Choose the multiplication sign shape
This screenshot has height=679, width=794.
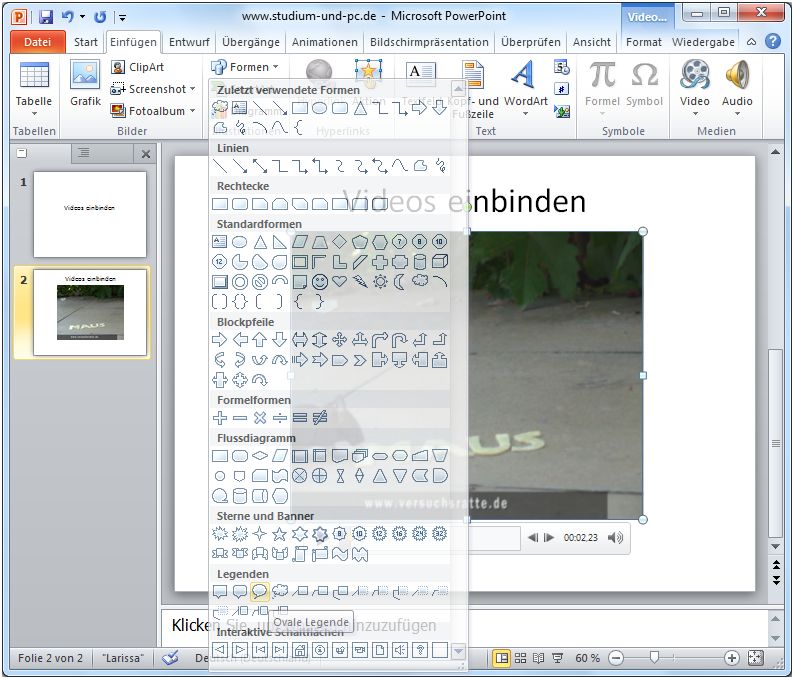(x=260, y=418)
